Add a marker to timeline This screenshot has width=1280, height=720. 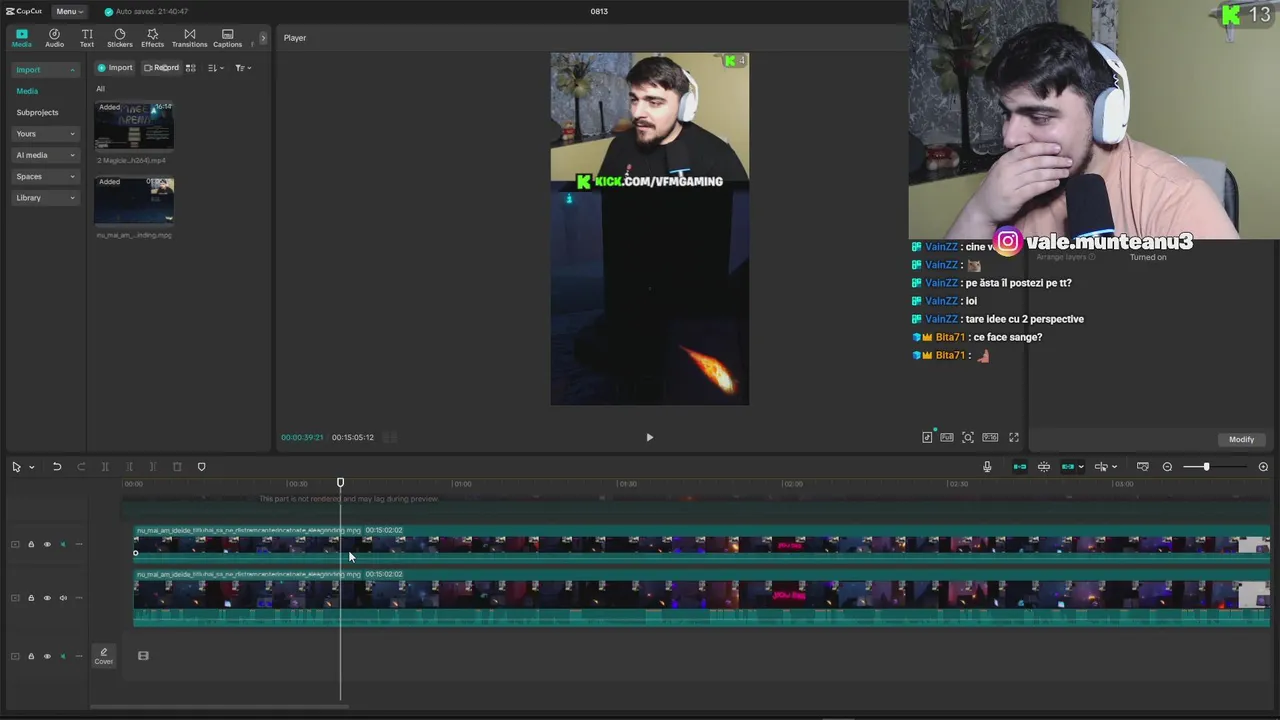201,467
